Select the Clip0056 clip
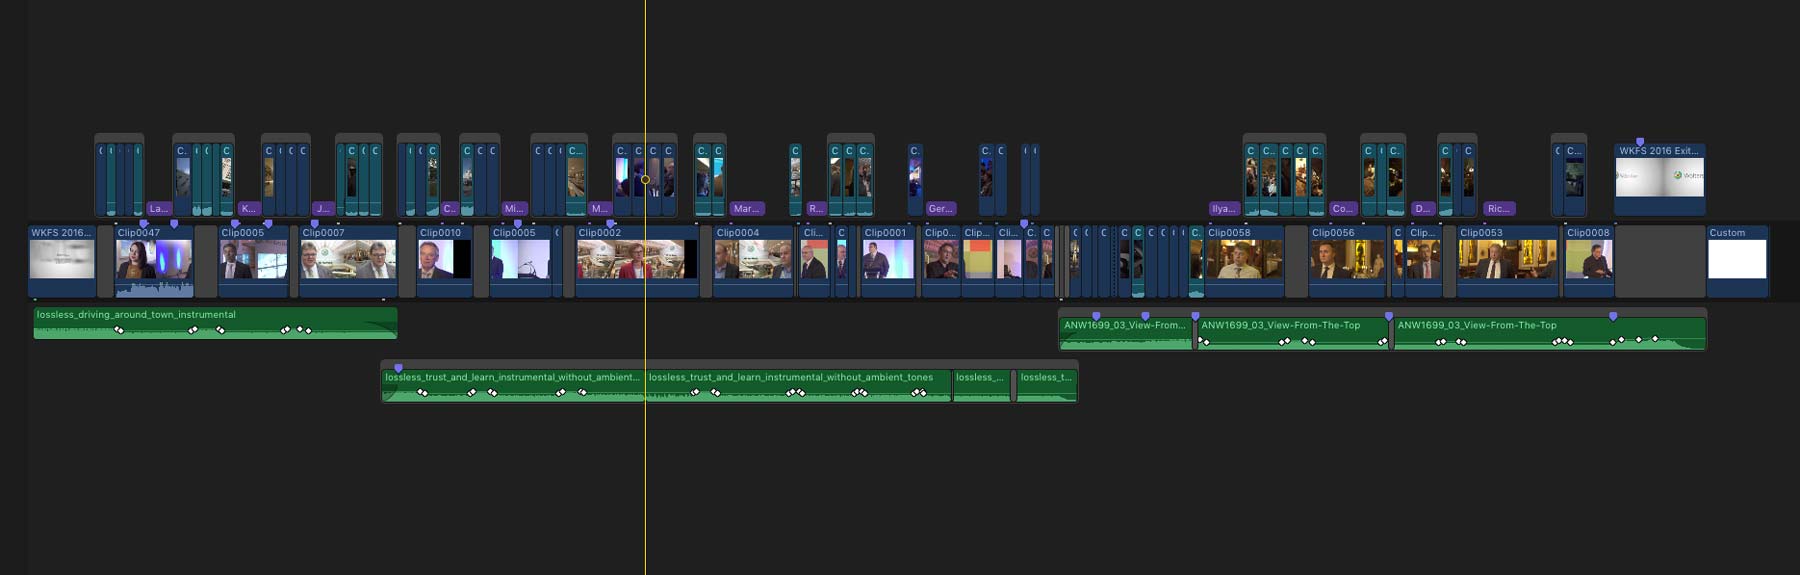1800x575 pixels. coord(1347,261)
